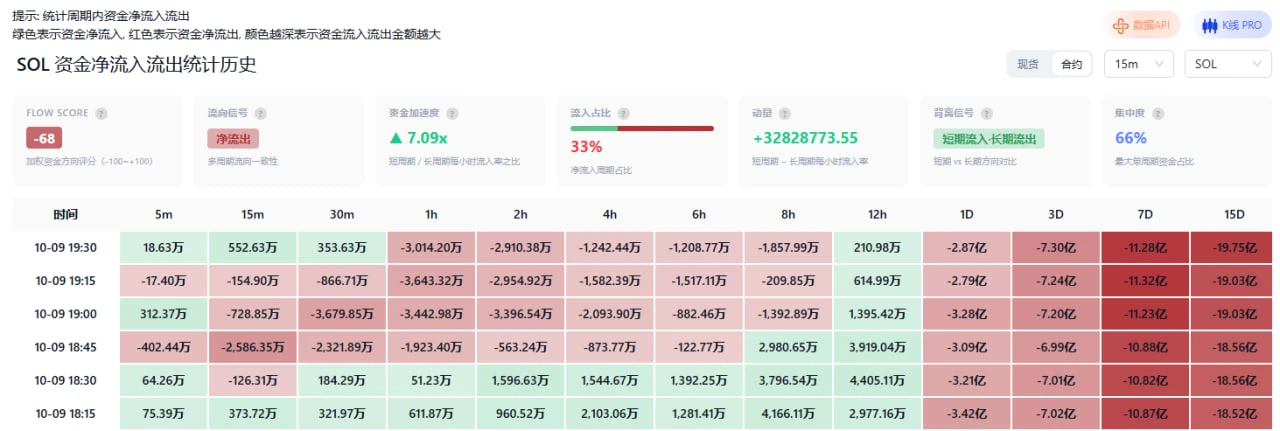1280x431 pixels.
Task: Click the 集中度 help question icon
Action: [1160, 114]
